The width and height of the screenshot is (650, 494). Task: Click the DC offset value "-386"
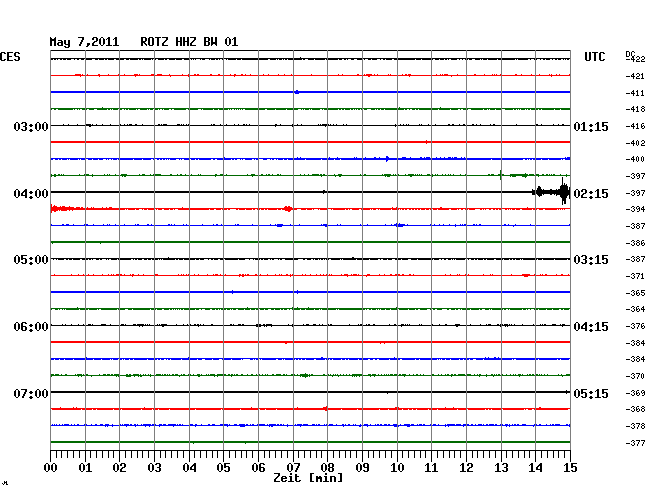[x=635, y=243]
